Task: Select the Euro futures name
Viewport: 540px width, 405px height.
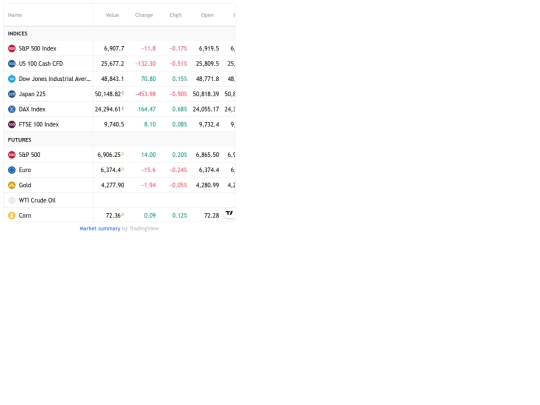Action: point(25,170)
